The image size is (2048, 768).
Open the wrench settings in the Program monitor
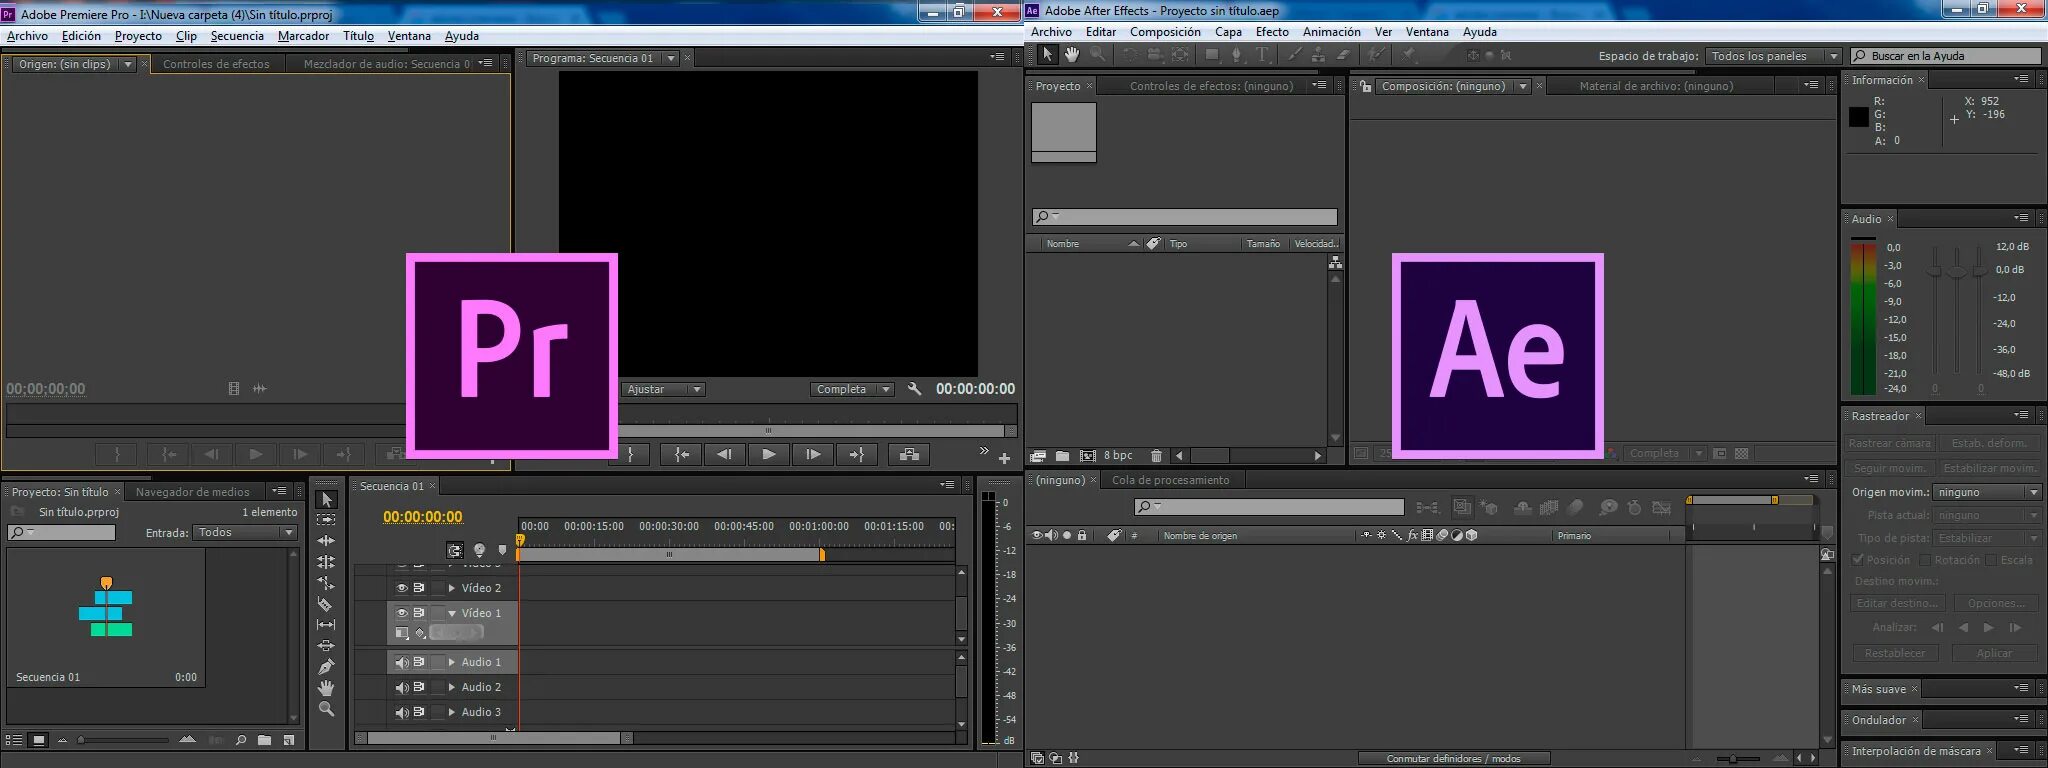[x=914, y=389]
